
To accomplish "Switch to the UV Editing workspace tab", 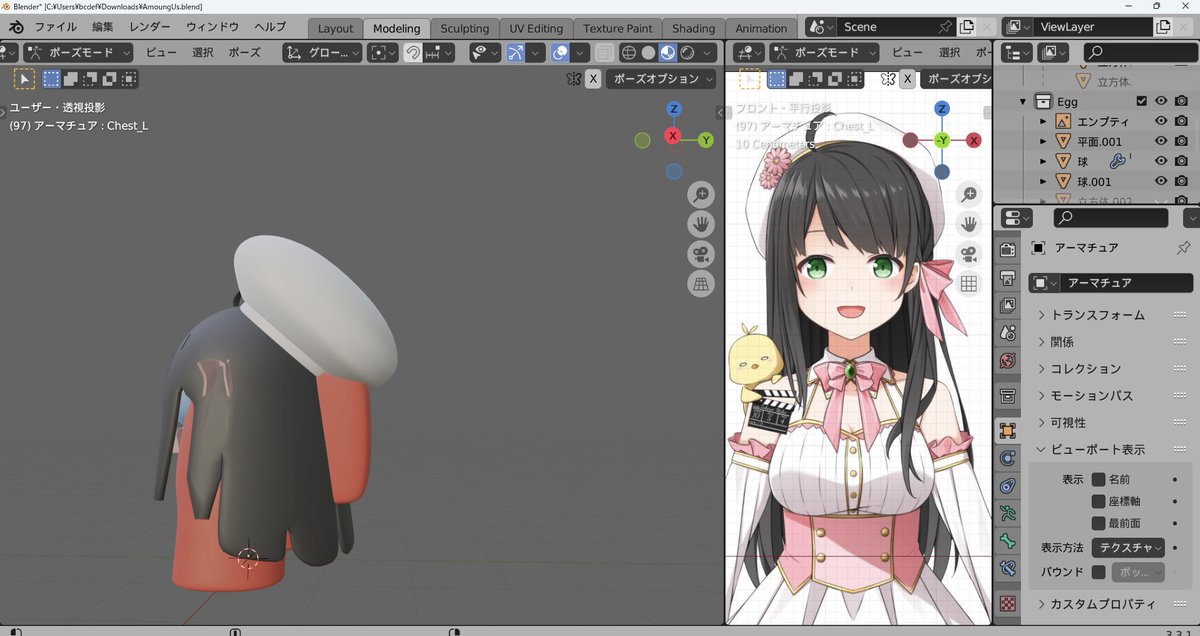I will [x=536, y=28].
